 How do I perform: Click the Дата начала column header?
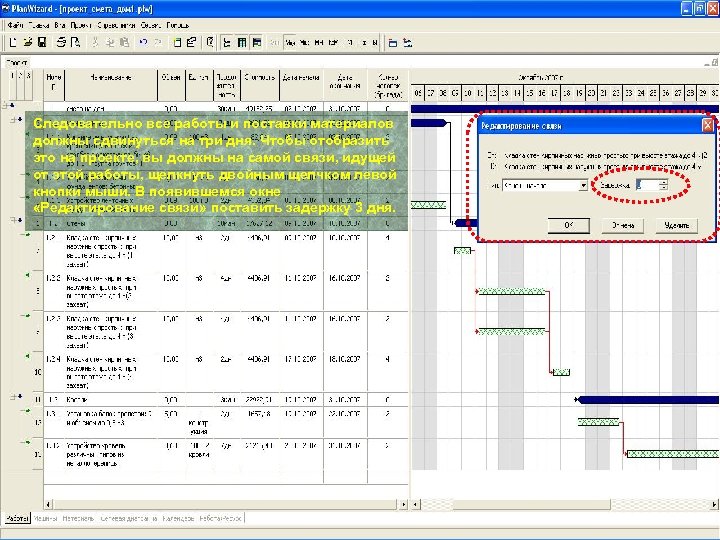pos(301,85)
